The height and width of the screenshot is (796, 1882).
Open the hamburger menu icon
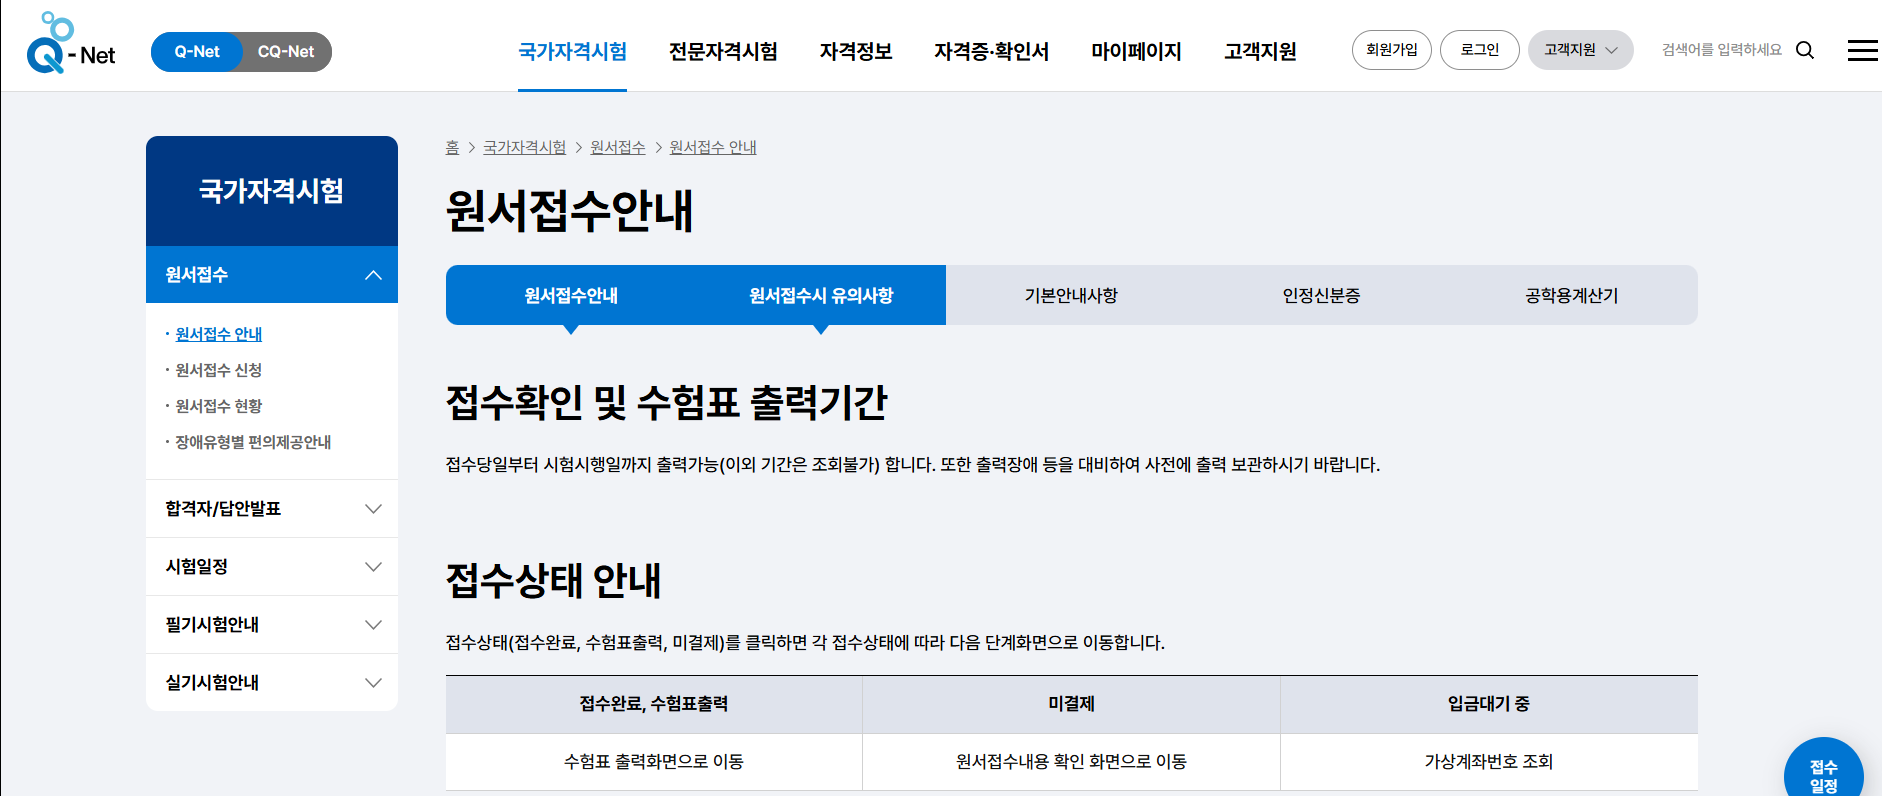(x=1862, y=50)
